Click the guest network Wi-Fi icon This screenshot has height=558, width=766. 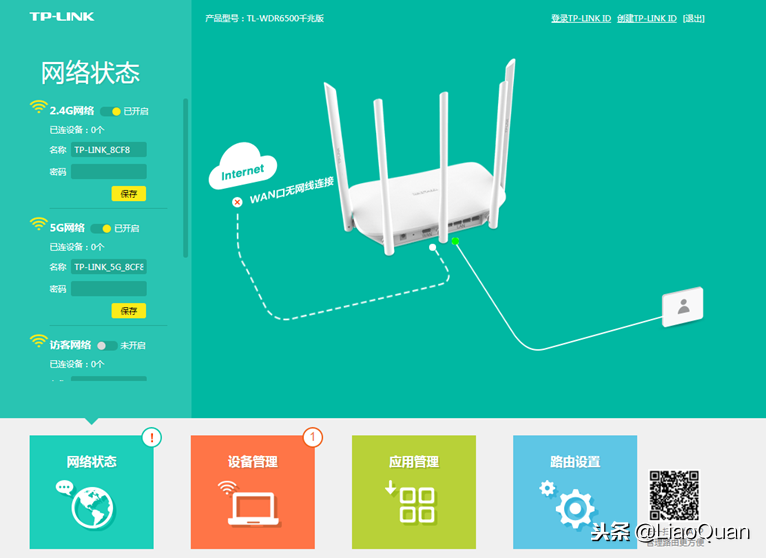(38, 342)
